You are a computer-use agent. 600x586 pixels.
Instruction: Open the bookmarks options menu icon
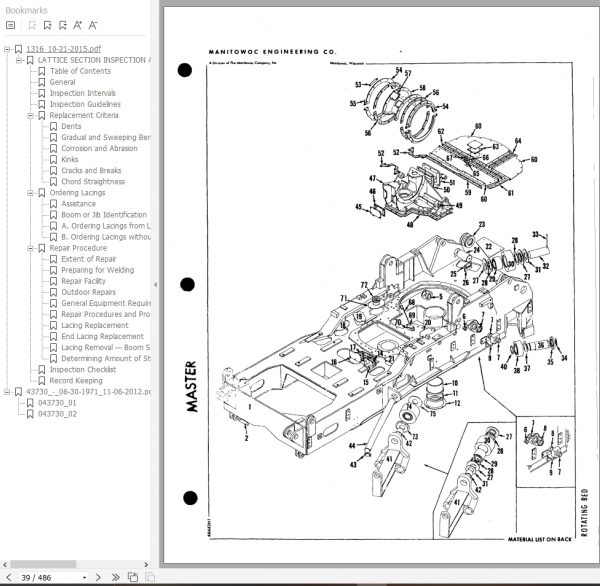11,25
